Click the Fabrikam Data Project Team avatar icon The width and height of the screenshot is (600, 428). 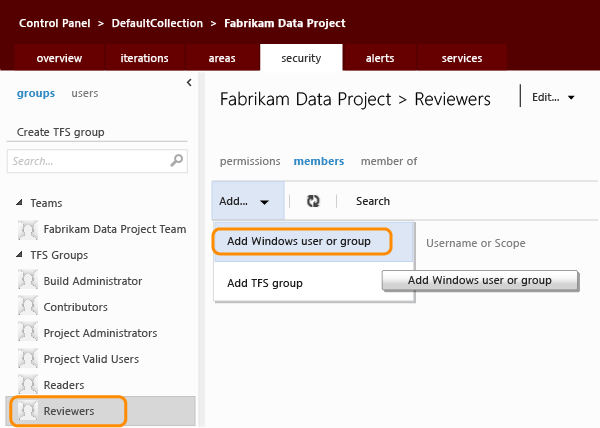click(x=28, y=230)
